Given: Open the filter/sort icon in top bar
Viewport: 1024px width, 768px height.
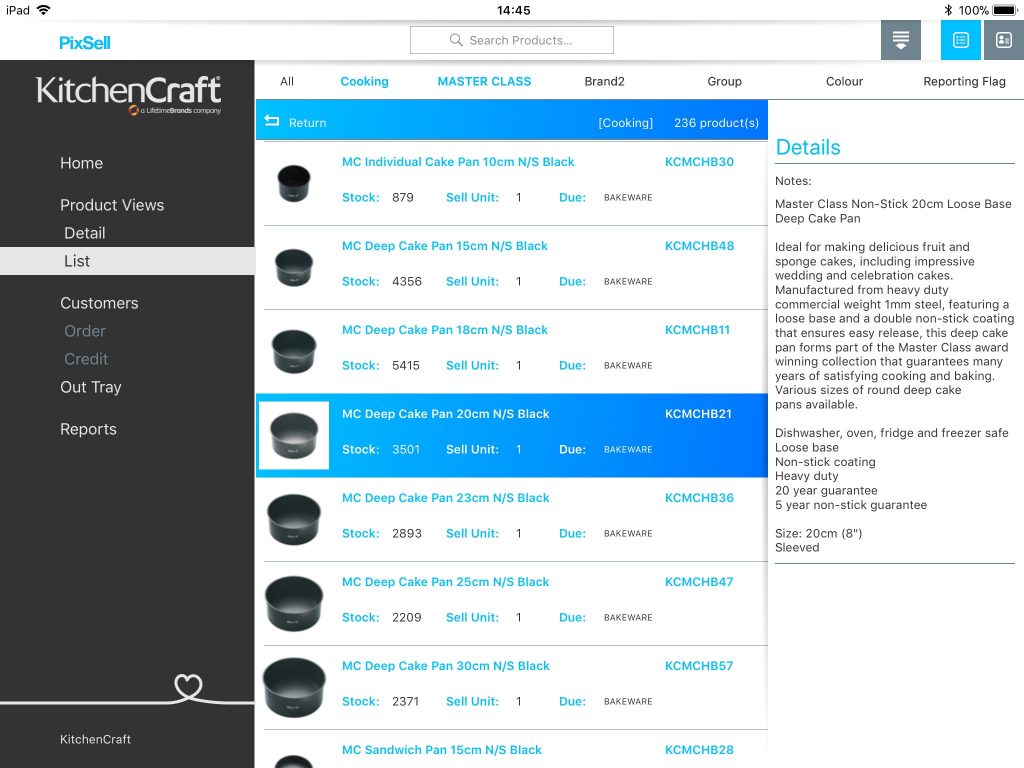Looking at the screenshot, I should point(901,40).
